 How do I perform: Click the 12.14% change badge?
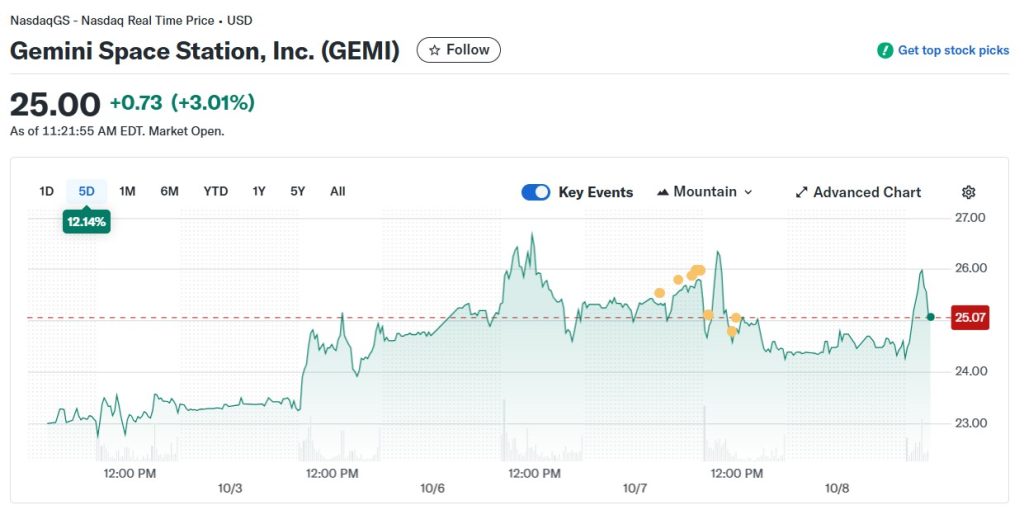pyautogui.click(x=86, y=221)
